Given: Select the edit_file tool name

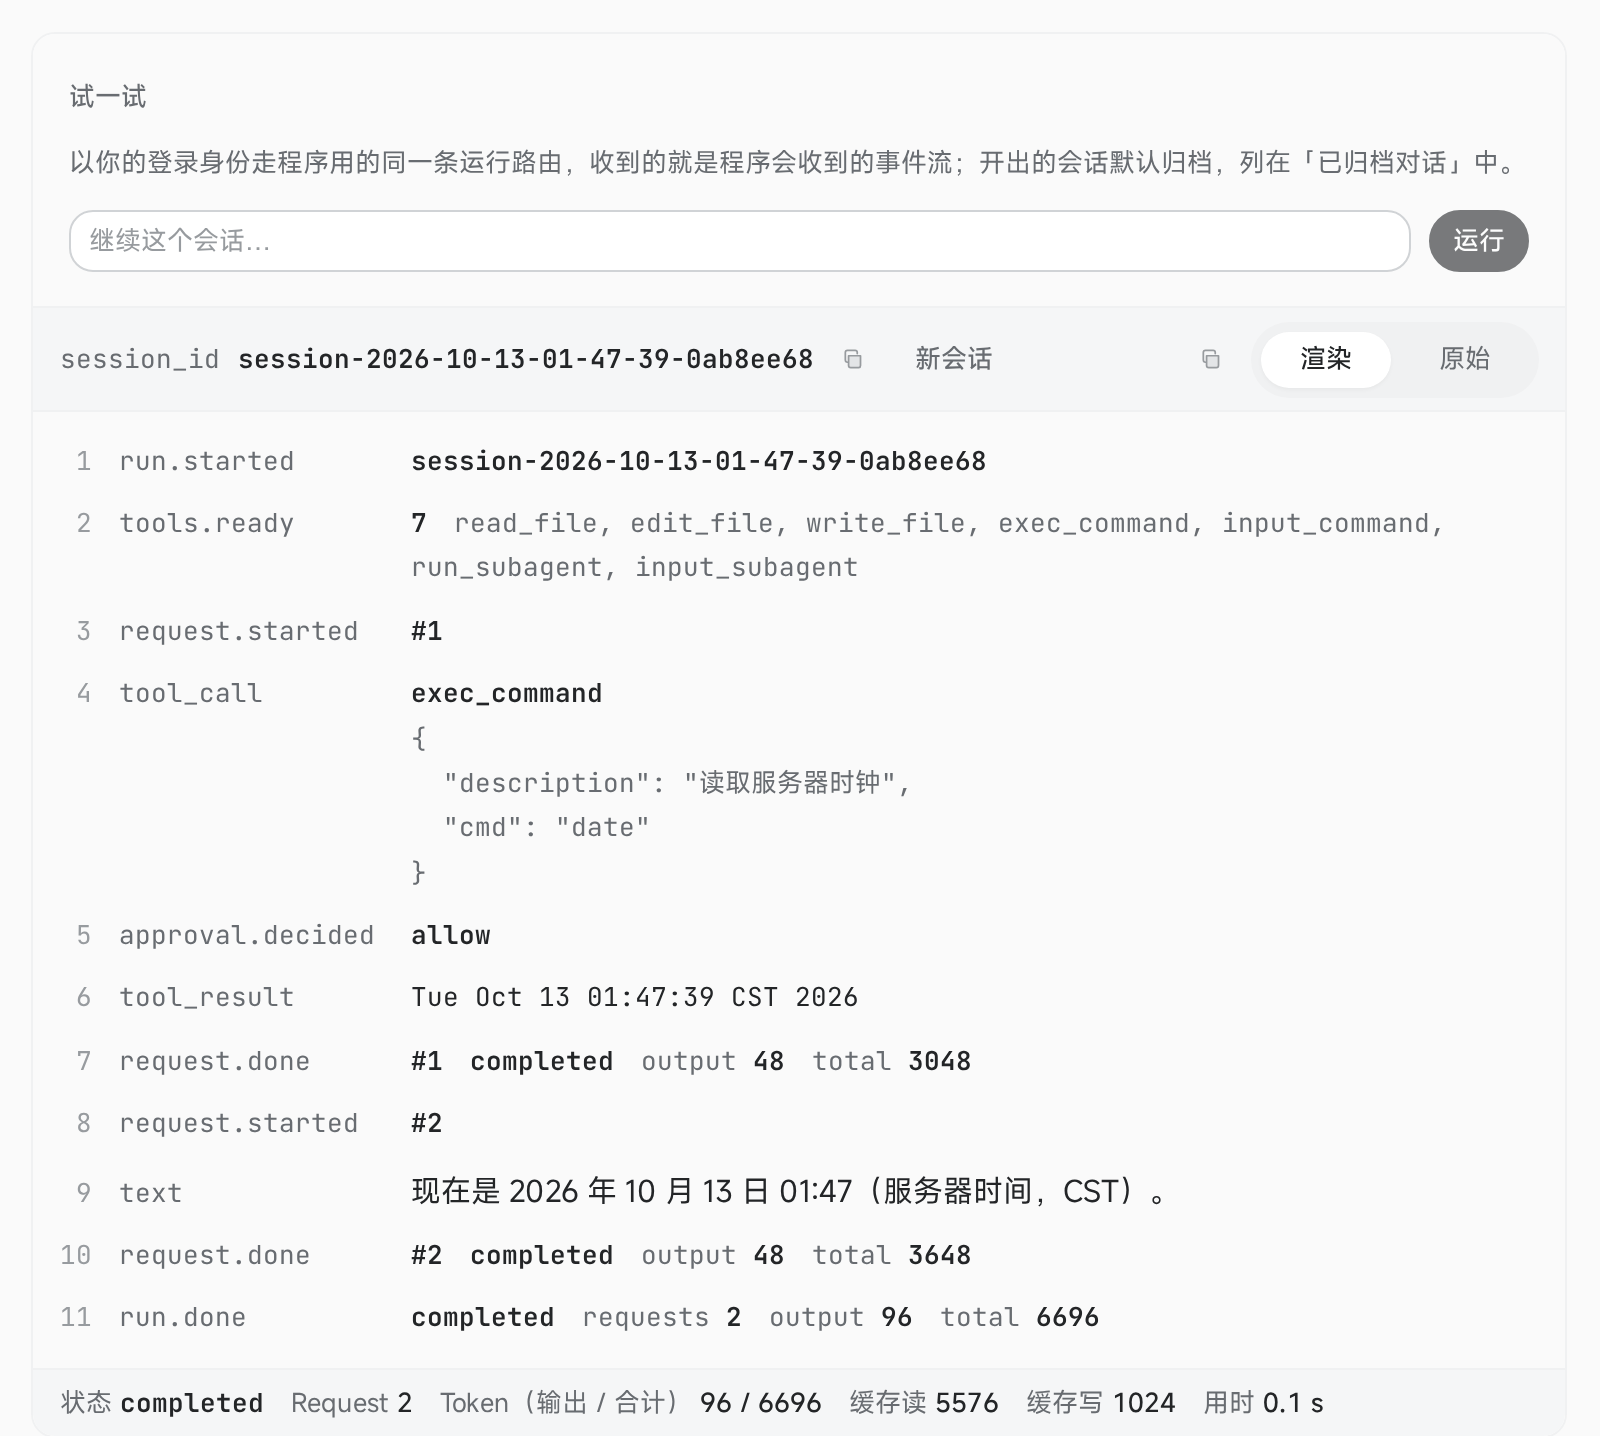Looking at the screenshot, I should (x=702, y=523).
